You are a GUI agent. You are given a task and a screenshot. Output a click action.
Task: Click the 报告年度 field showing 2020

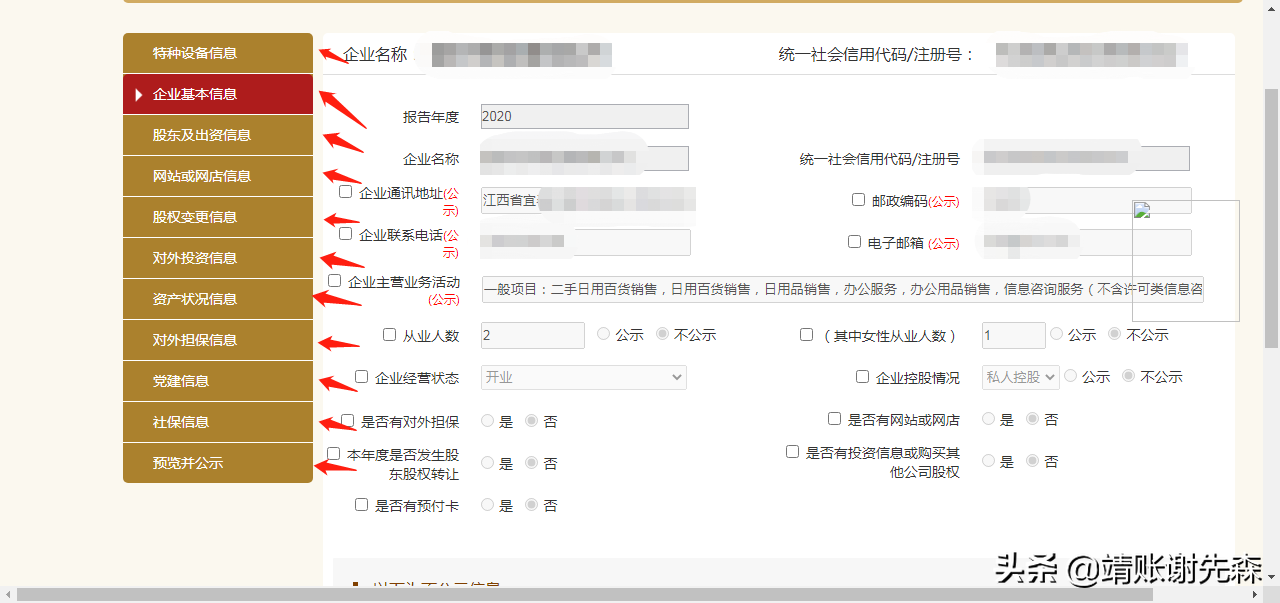point(584,116)
